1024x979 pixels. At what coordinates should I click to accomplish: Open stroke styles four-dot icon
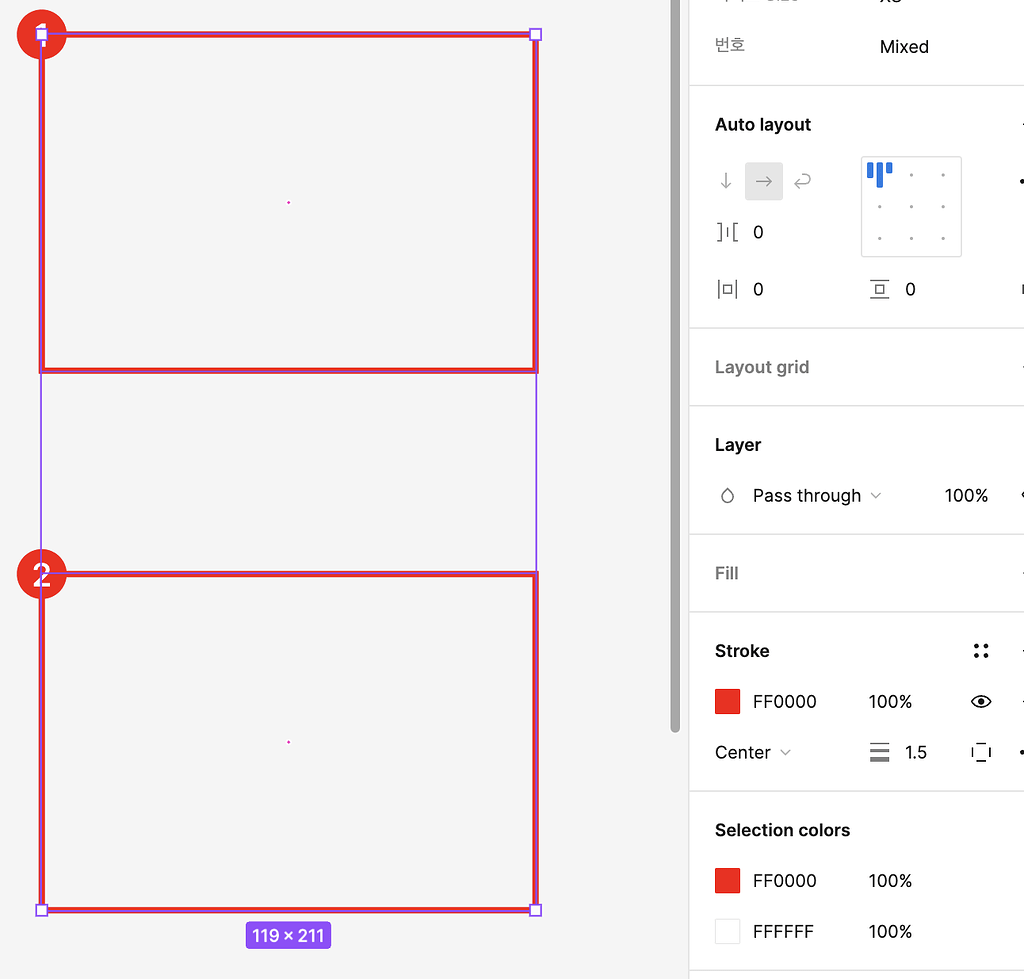(981, 651)
